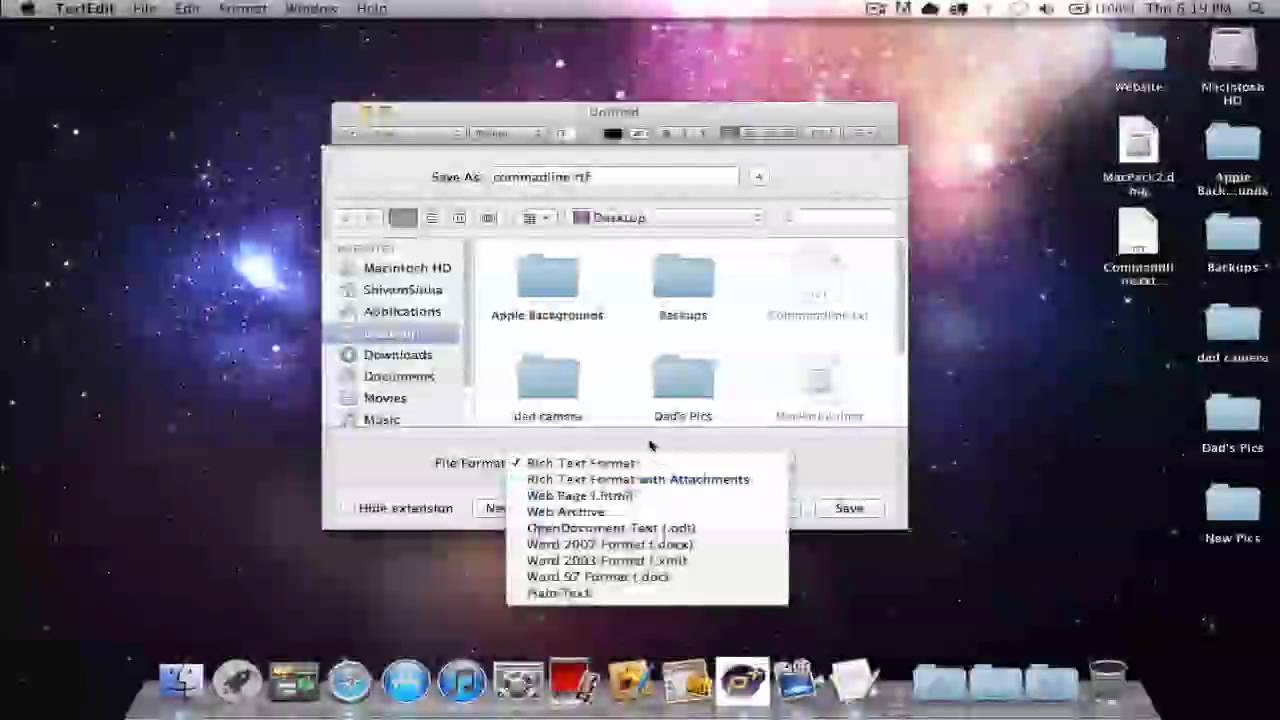The image size is (1280, 720).
Task: Click the search field in save dialog
Action: [838, 218]
